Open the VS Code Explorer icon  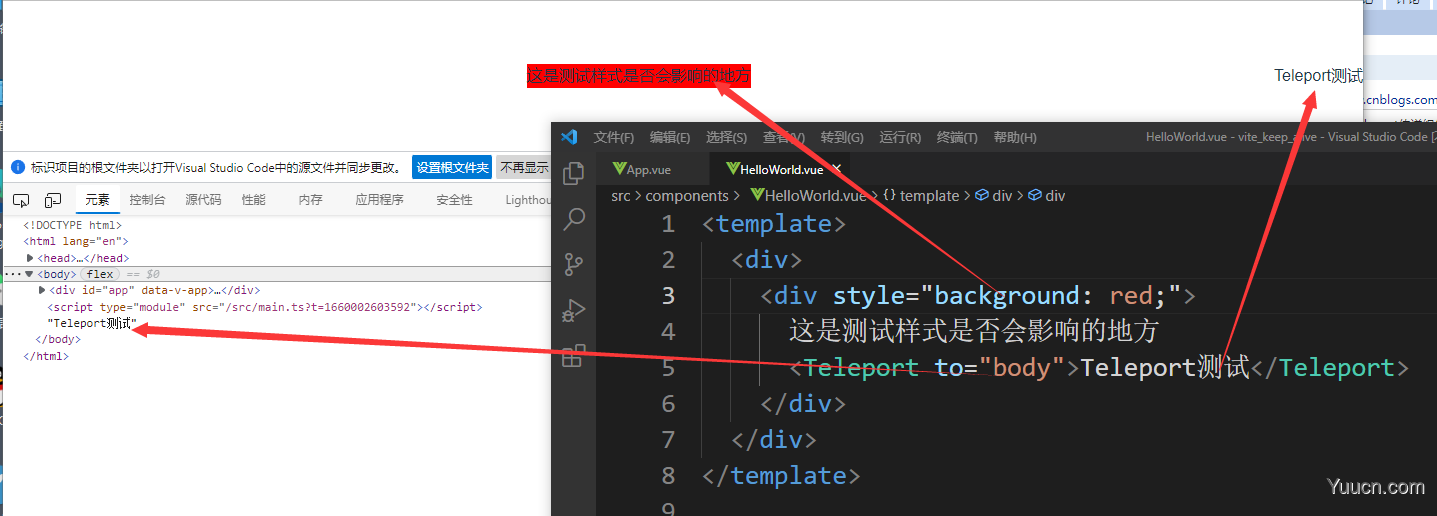pos(574,173)
